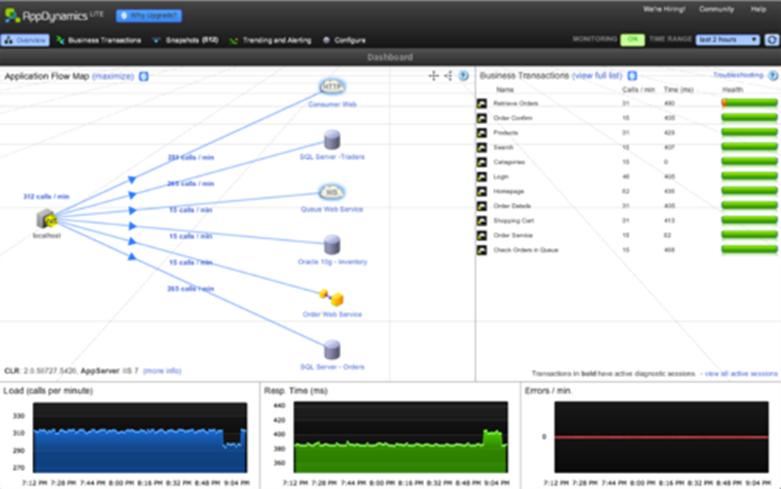Viewport: 781px width, 489px height.
Task: Click the flow map auto-layout icon
Action: click(x=448, y=76)
